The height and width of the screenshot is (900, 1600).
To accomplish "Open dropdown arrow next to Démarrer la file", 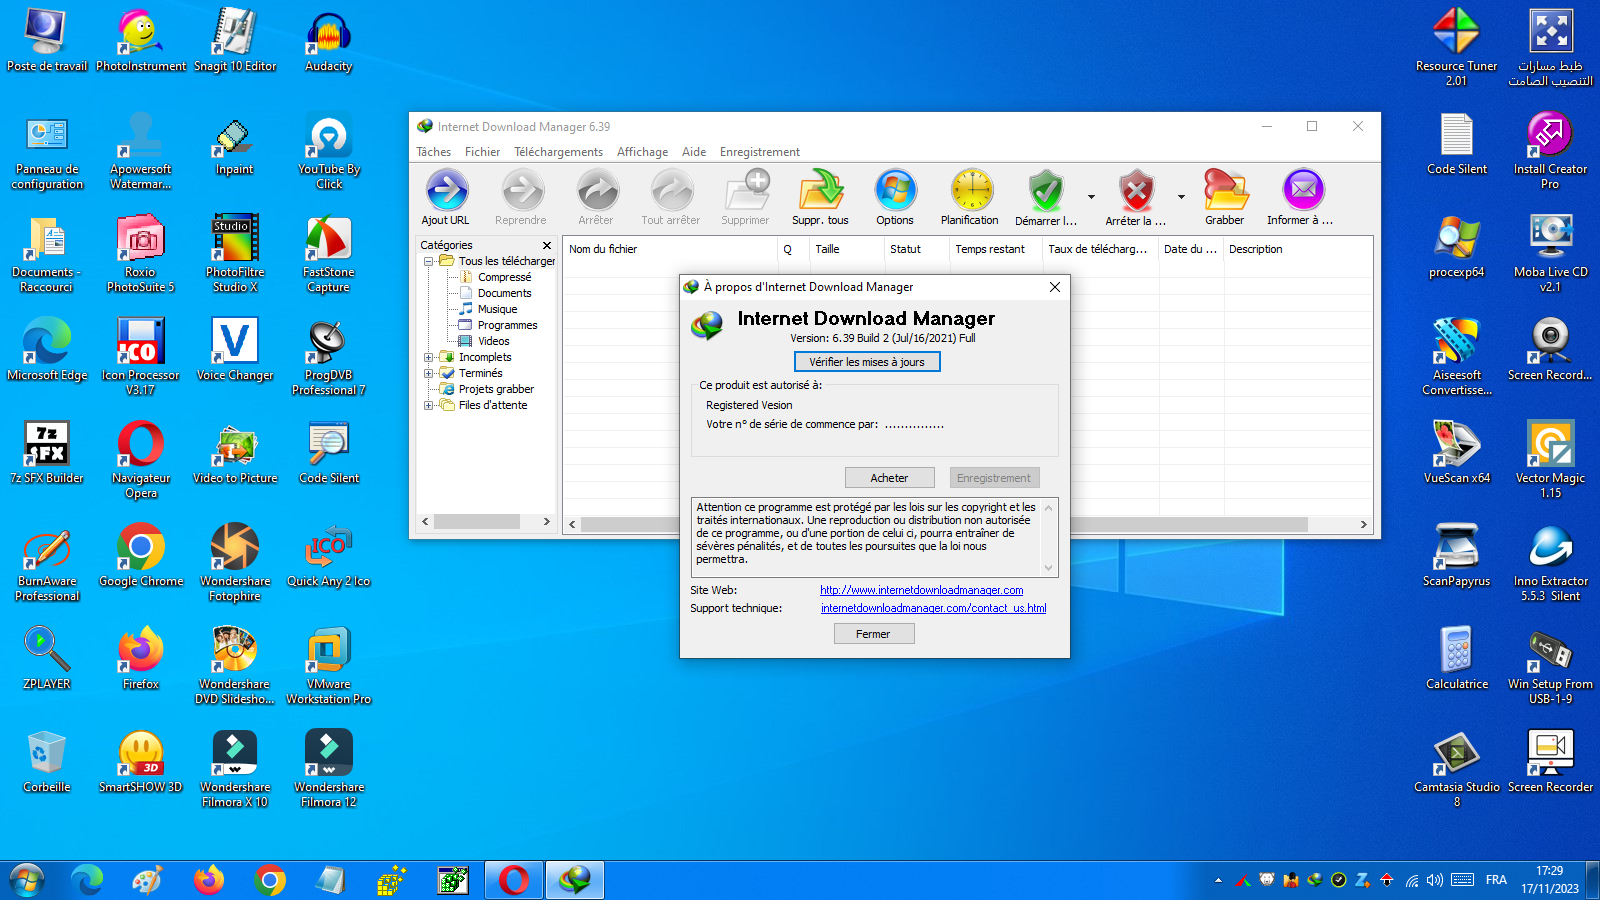I will pyautogui.click(x=1091, y=197).
